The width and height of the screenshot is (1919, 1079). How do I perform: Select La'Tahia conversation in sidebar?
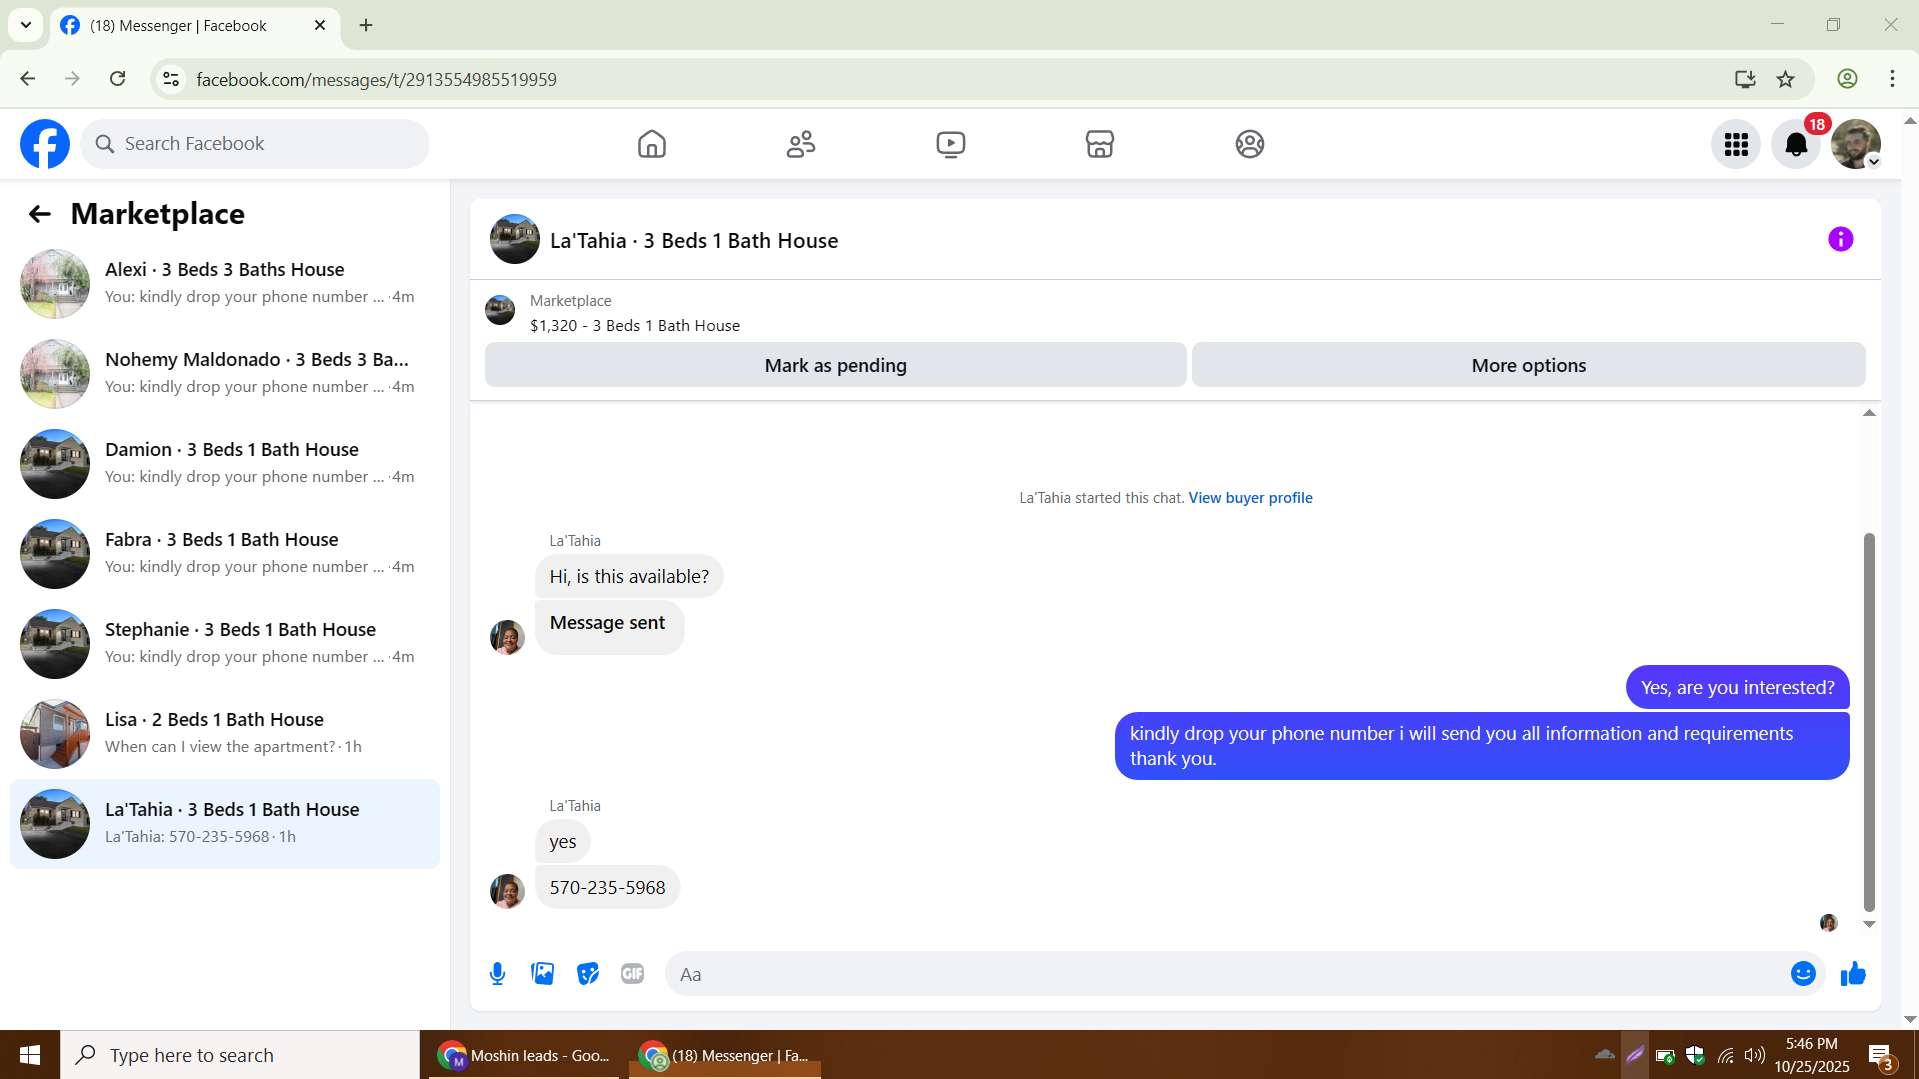click(225, 824)
